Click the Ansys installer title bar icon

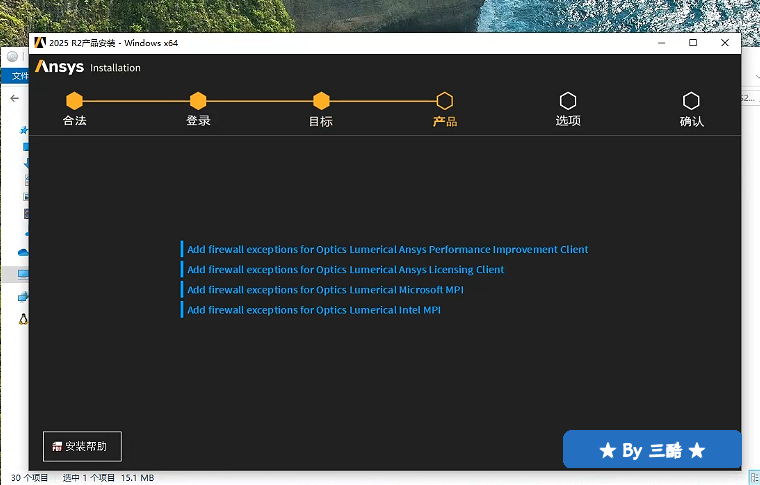(x=40, y=43)
